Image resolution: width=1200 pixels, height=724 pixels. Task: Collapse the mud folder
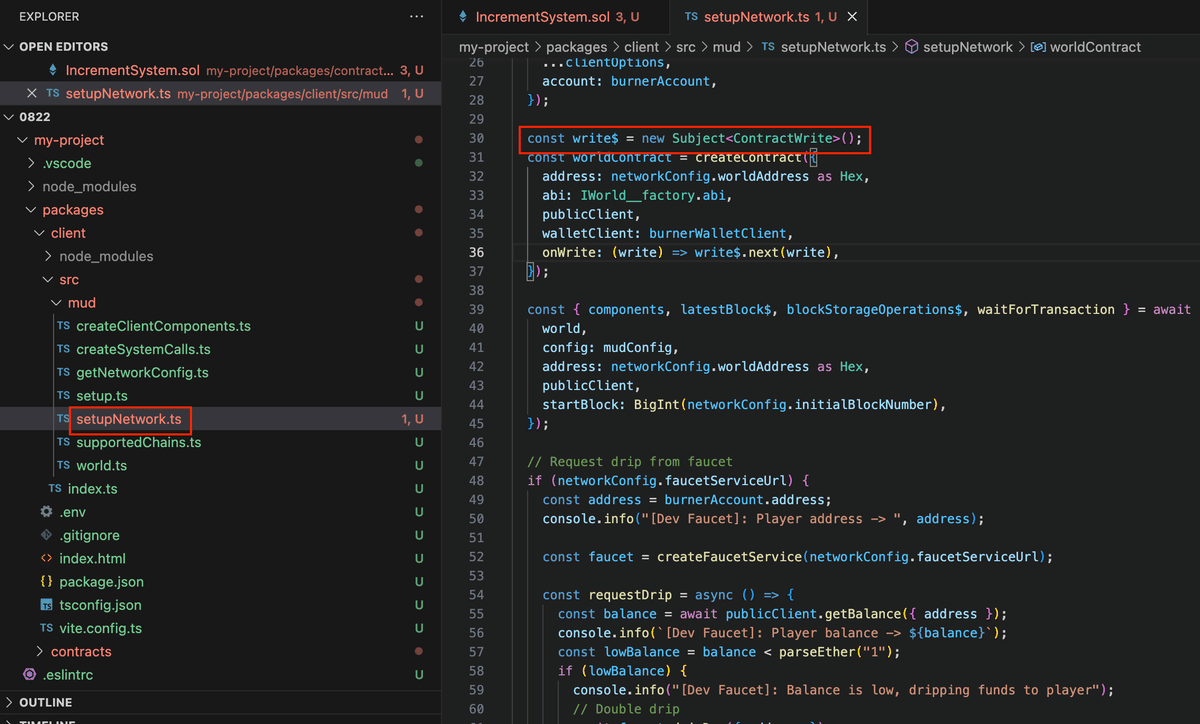[x=58, y=303]
